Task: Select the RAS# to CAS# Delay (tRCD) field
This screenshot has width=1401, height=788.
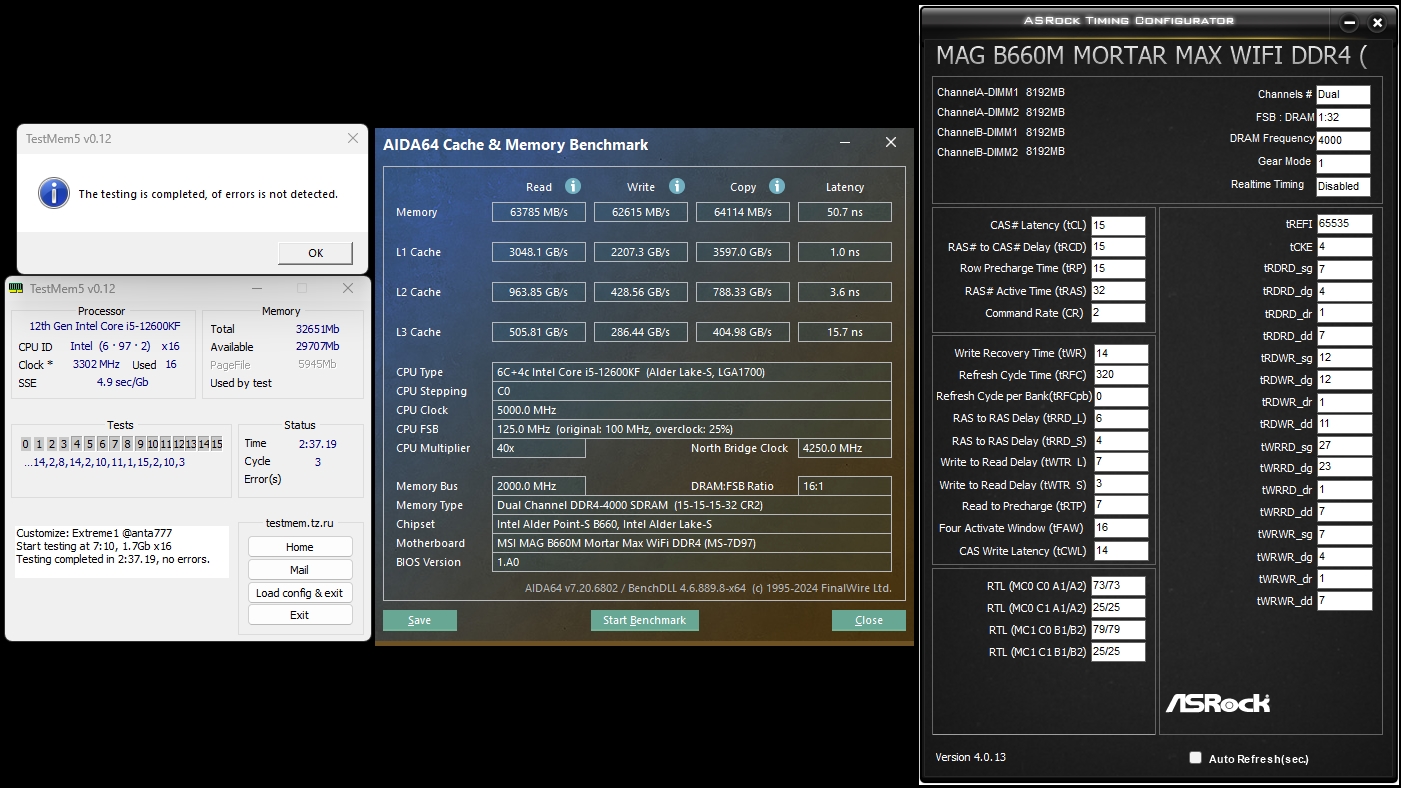Action: (x=1119, y=247)
